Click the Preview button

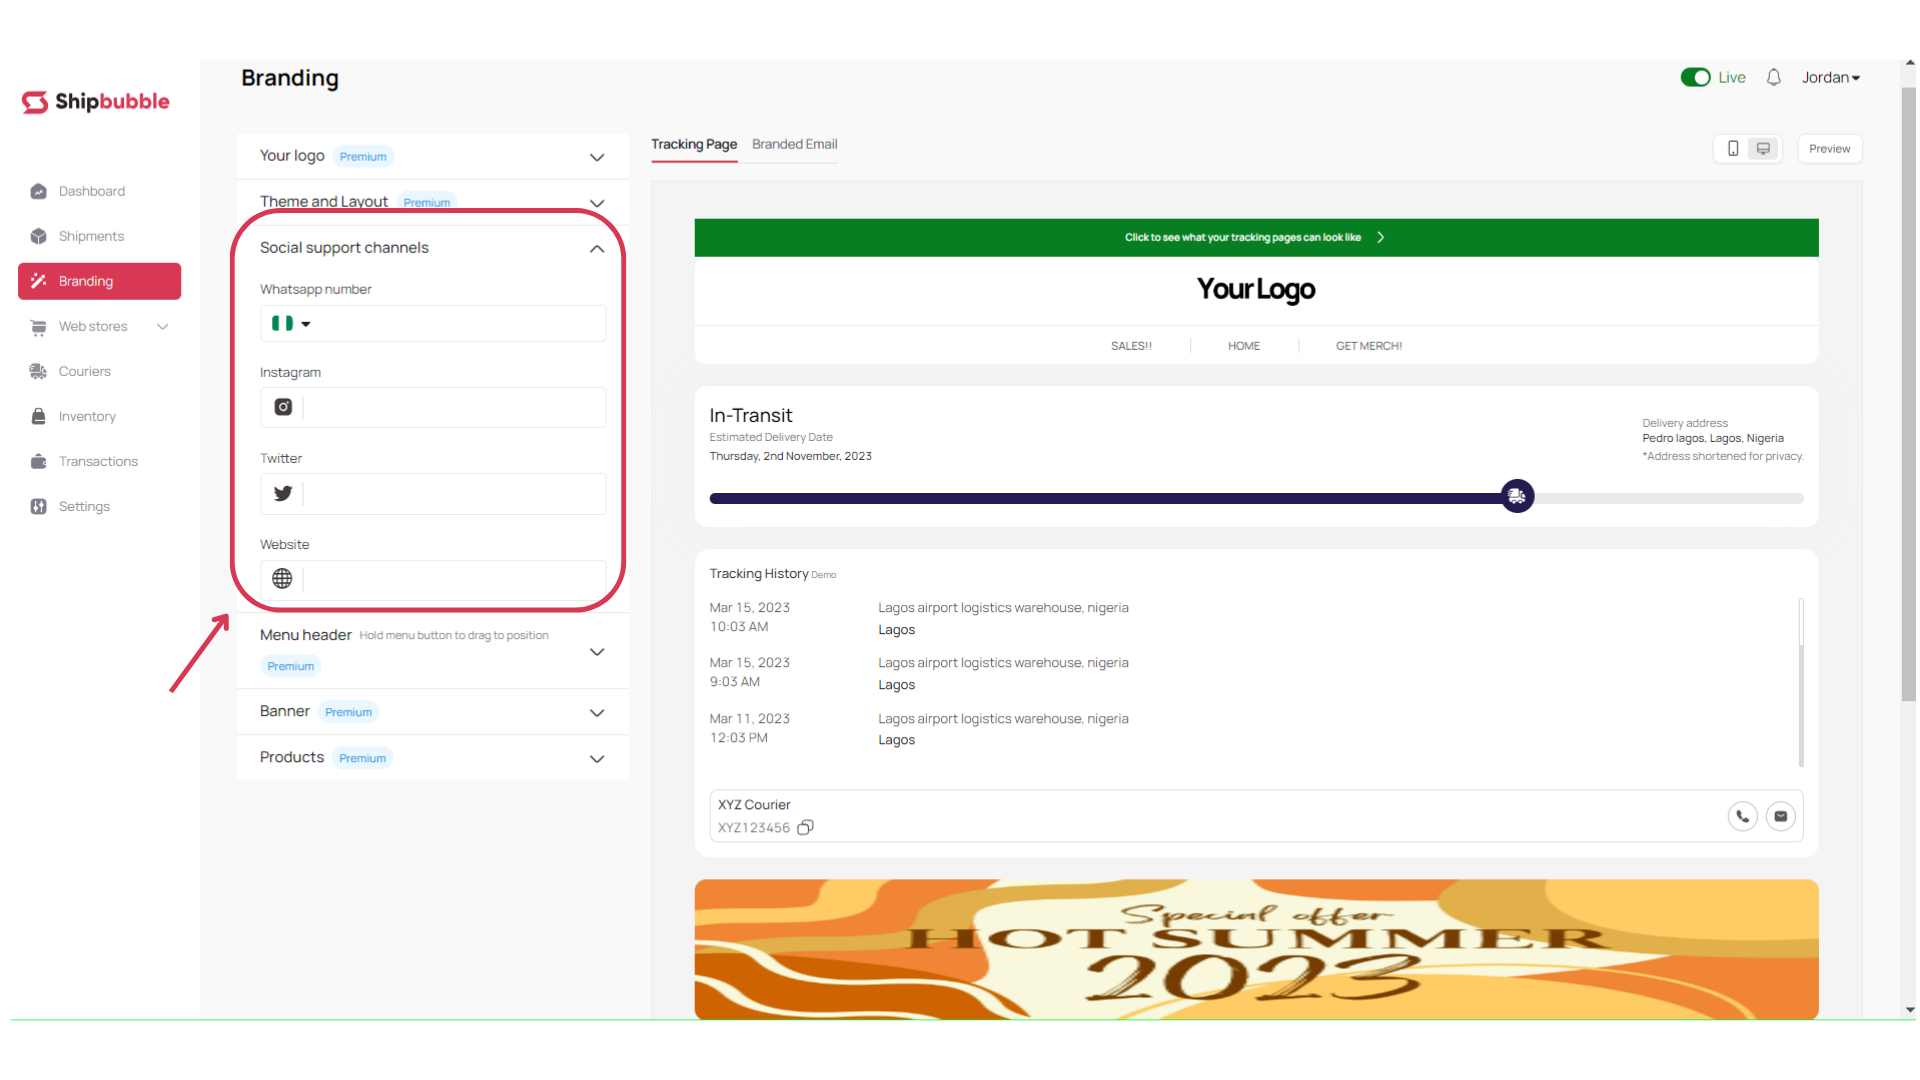point(1829,149)
